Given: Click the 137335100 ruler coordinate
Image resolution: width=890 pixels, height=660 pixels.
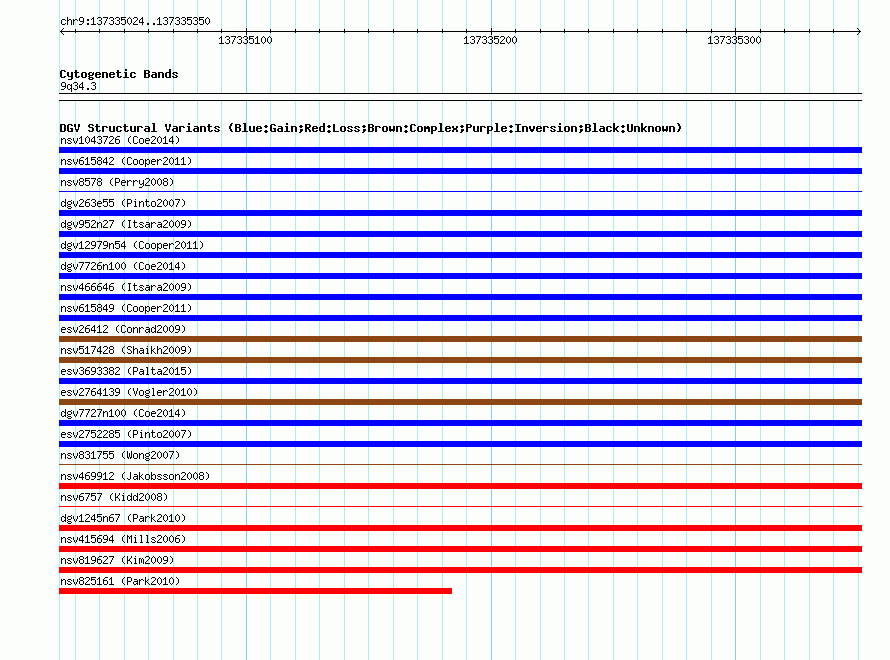Looking at the screenshot, I should tap(245, 40).
